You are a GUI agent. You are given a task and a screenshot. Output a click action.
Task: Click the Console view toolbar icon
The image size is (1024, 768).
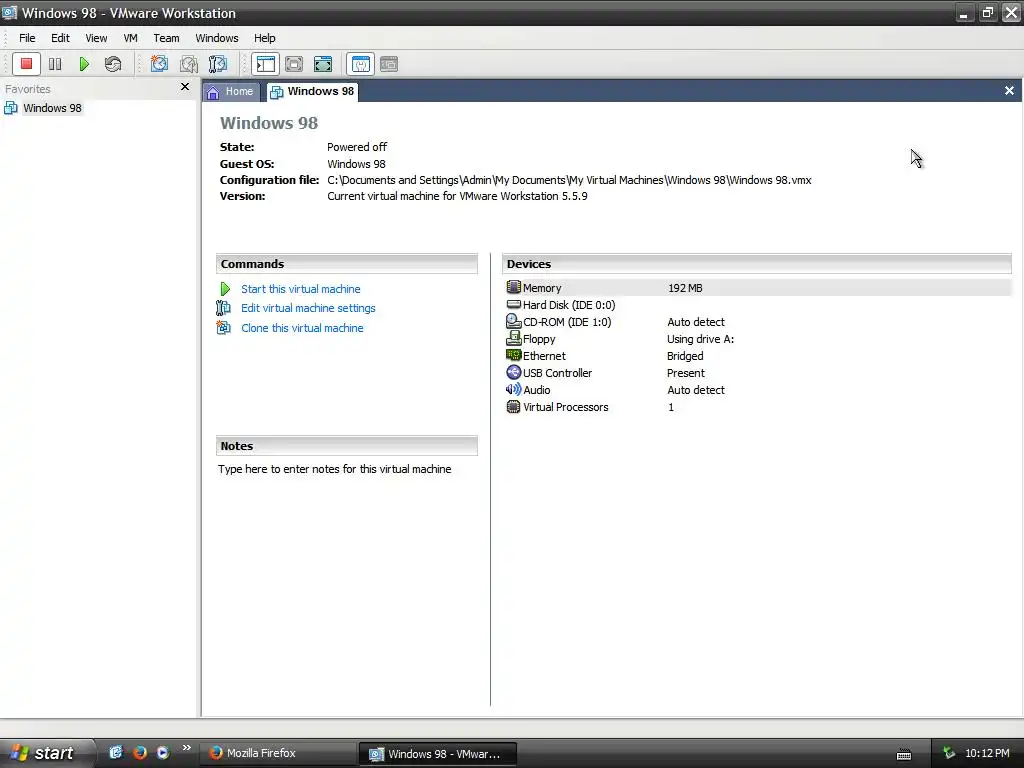(389, 64)
